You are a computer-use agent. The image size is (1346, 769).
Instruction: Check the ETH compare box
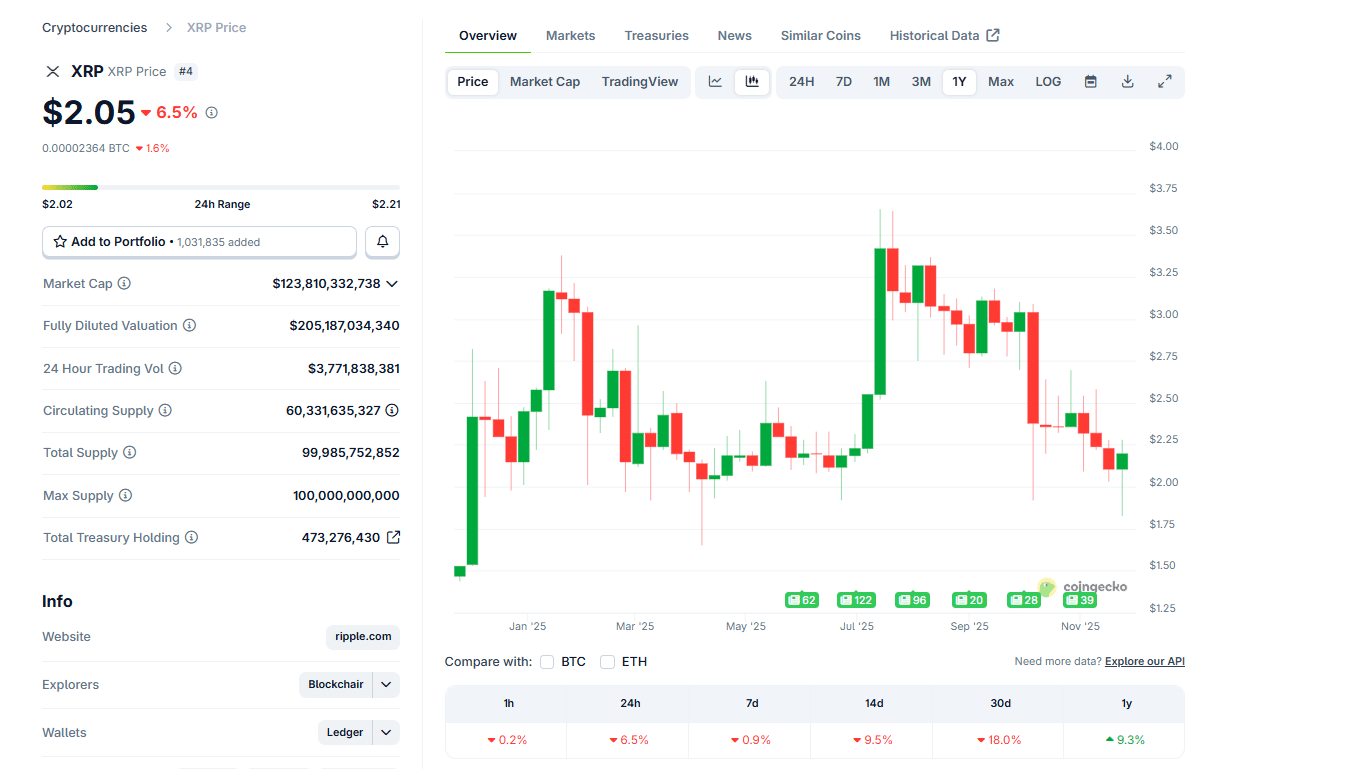[608, 661]
